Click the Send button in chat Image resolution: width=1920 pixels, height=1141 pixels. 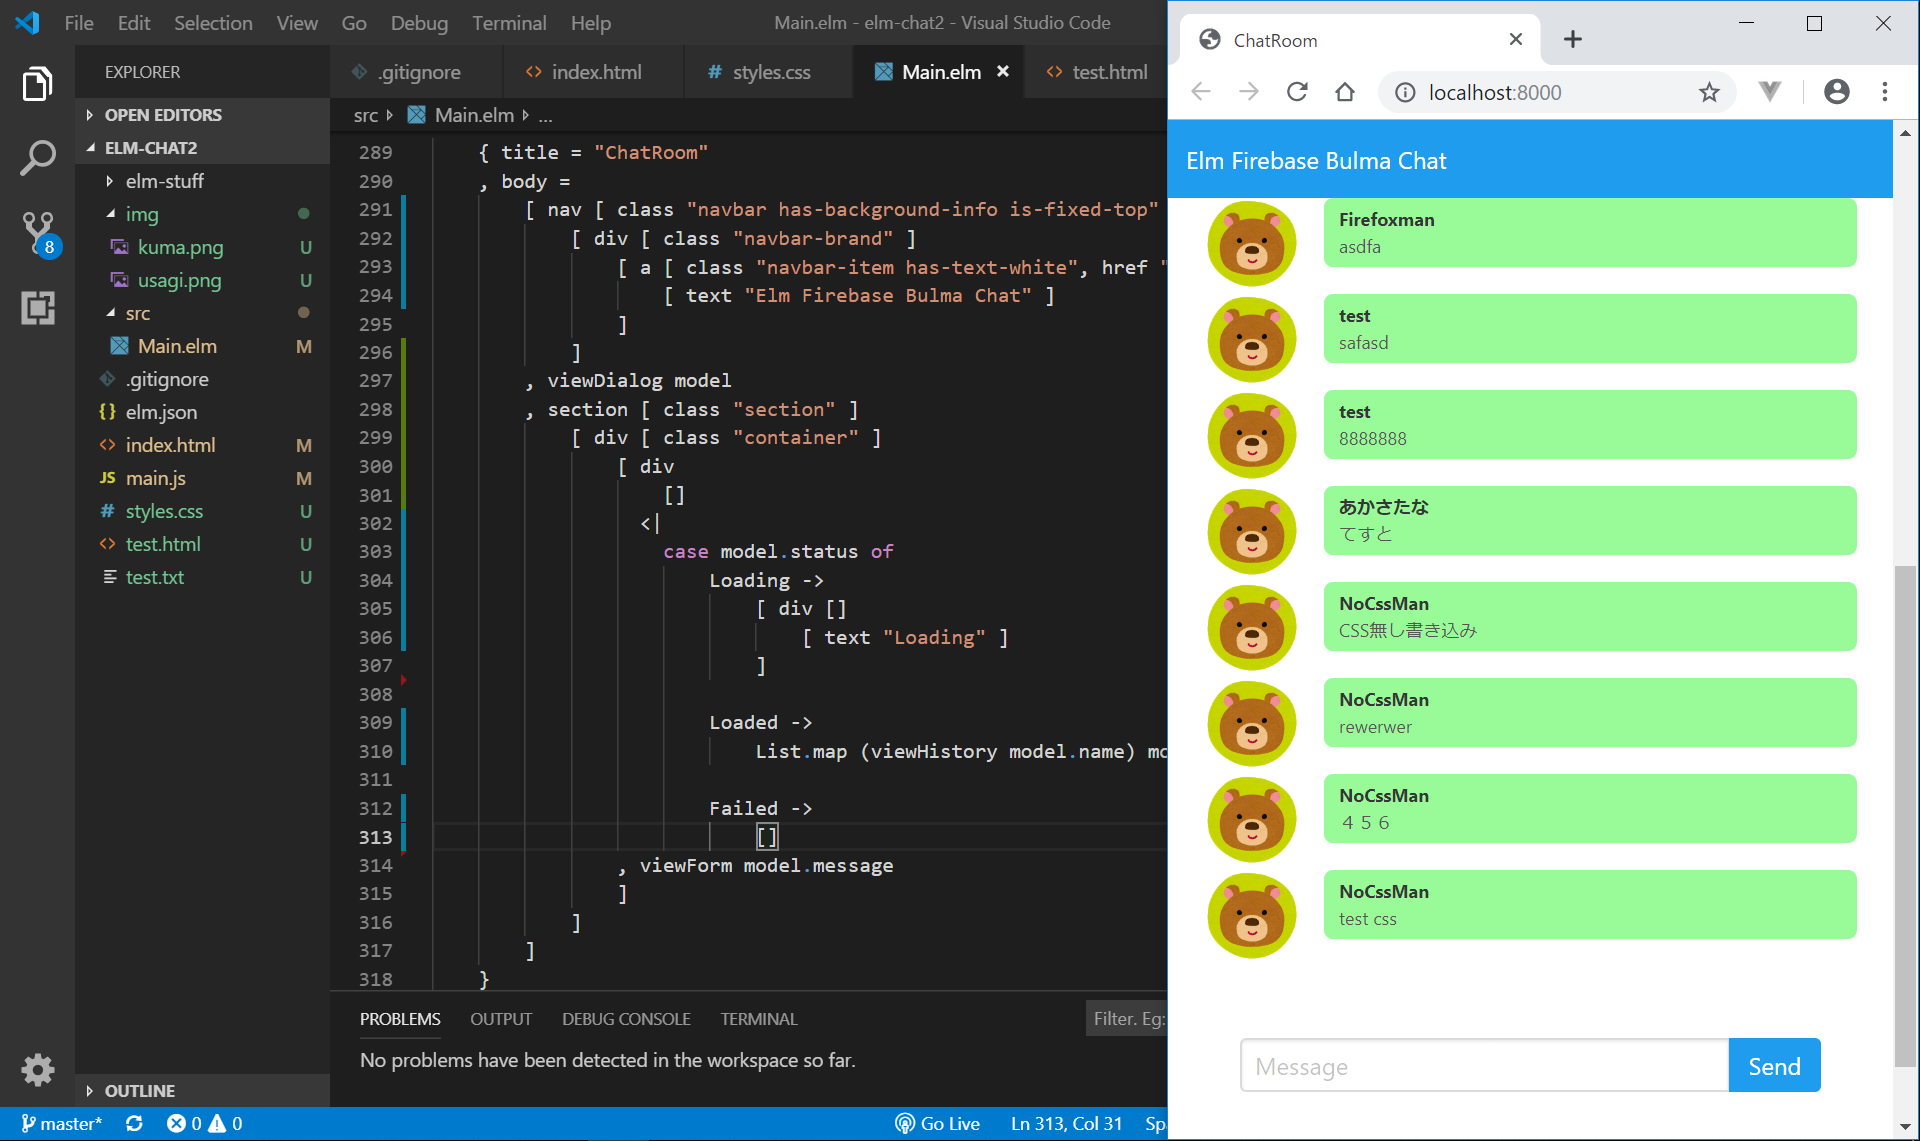coord(1774,1066)
